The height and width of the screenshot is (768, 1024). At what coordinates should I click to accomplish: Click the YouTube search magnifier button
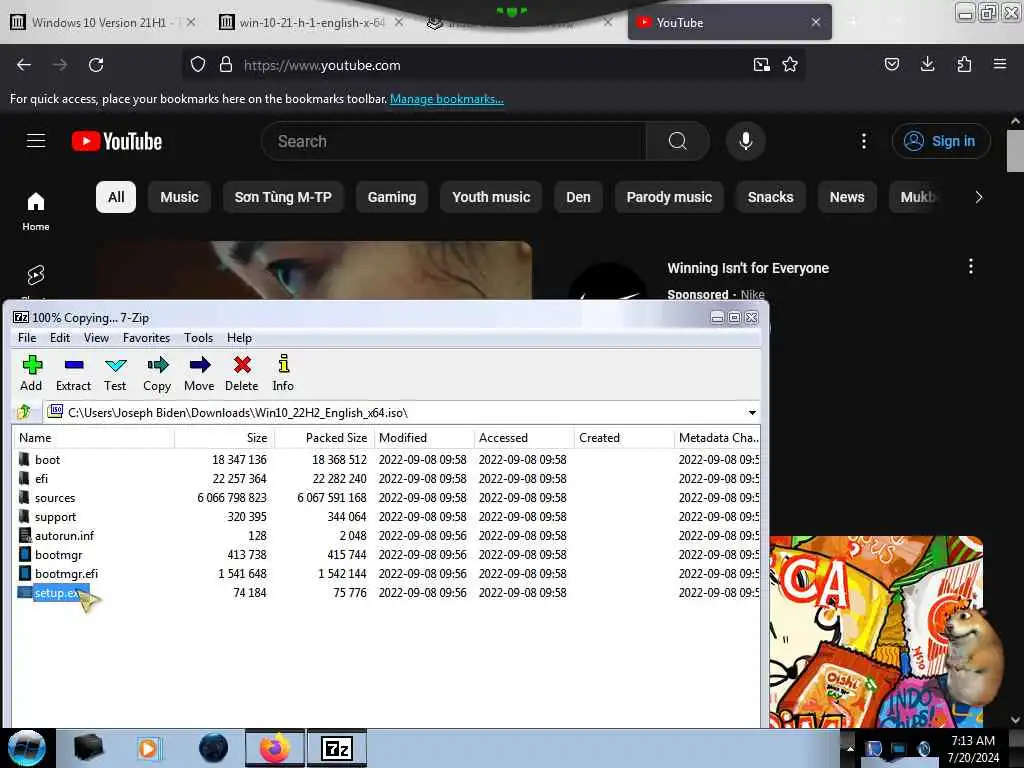point(678,141)
